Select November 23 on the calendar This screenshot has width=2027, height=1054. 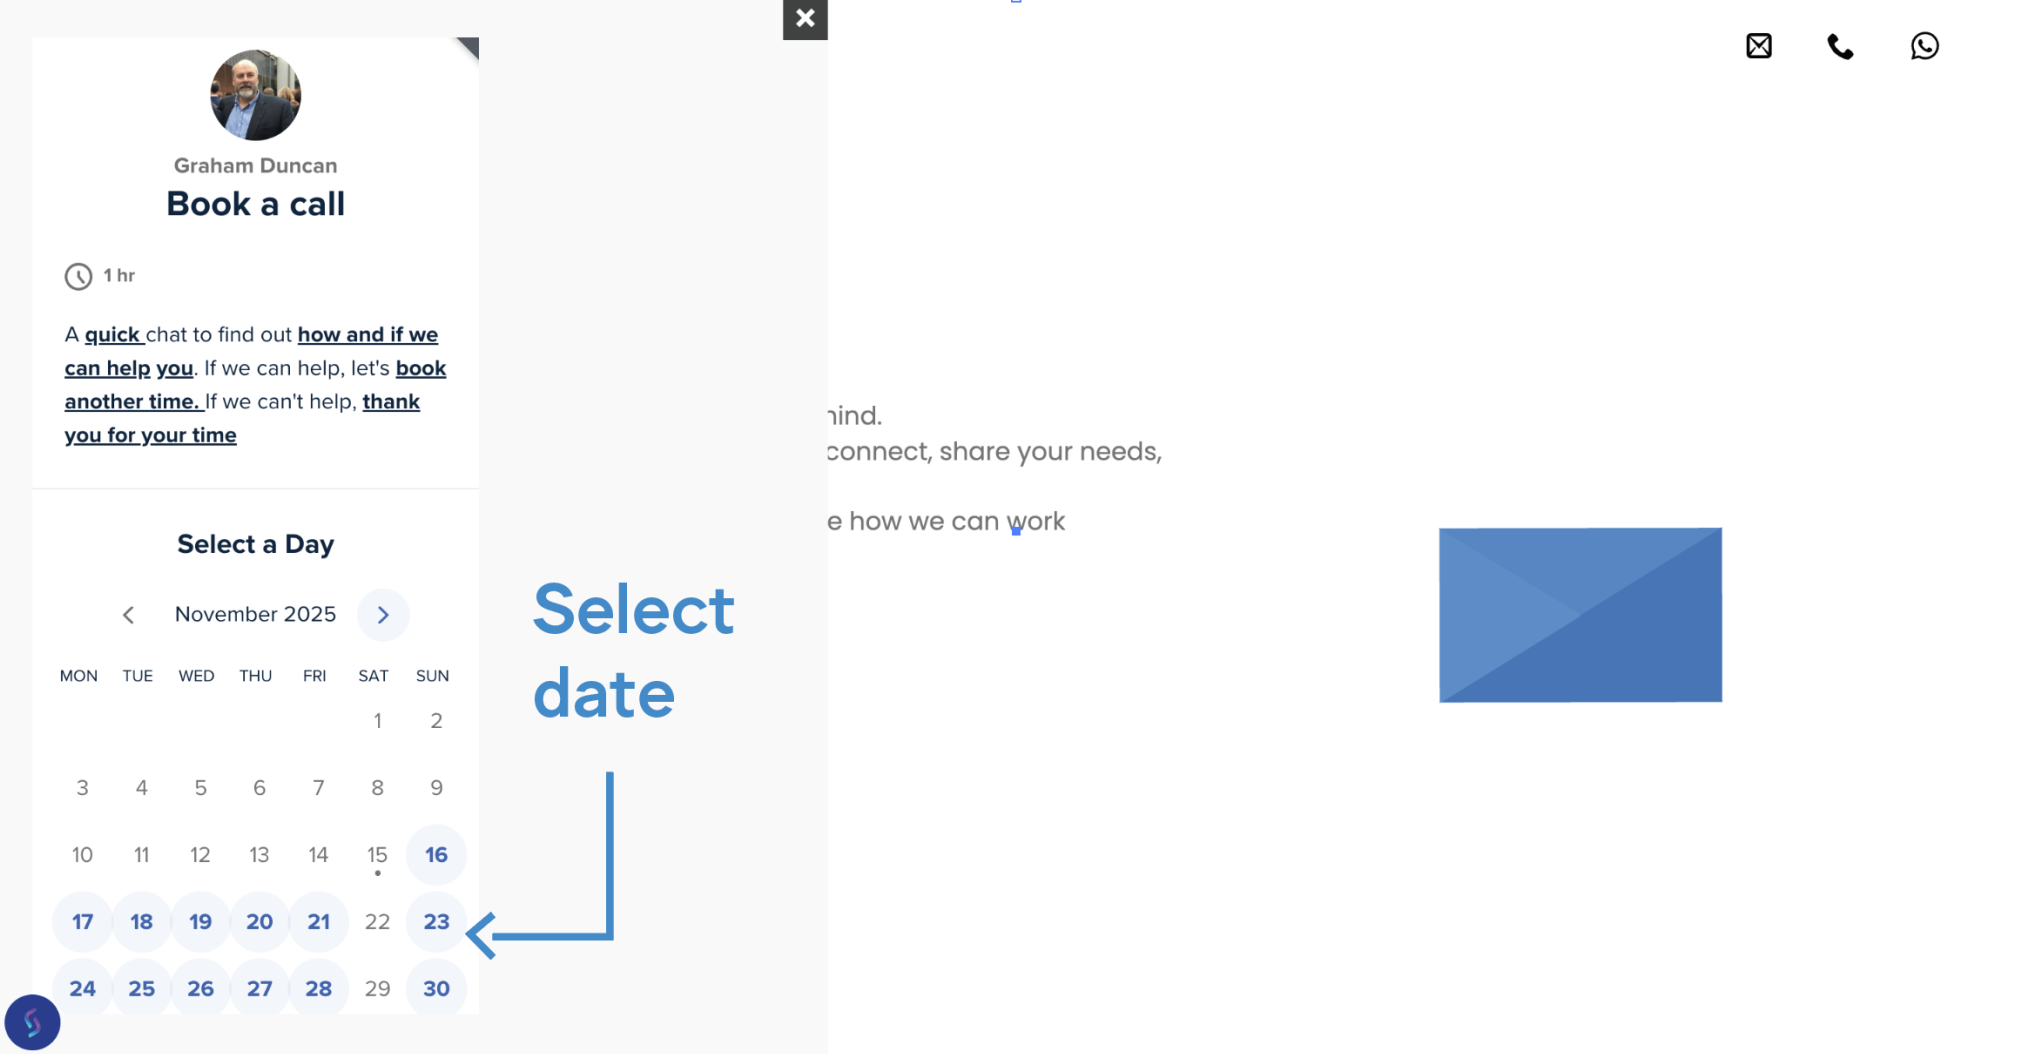click(436, 922)
